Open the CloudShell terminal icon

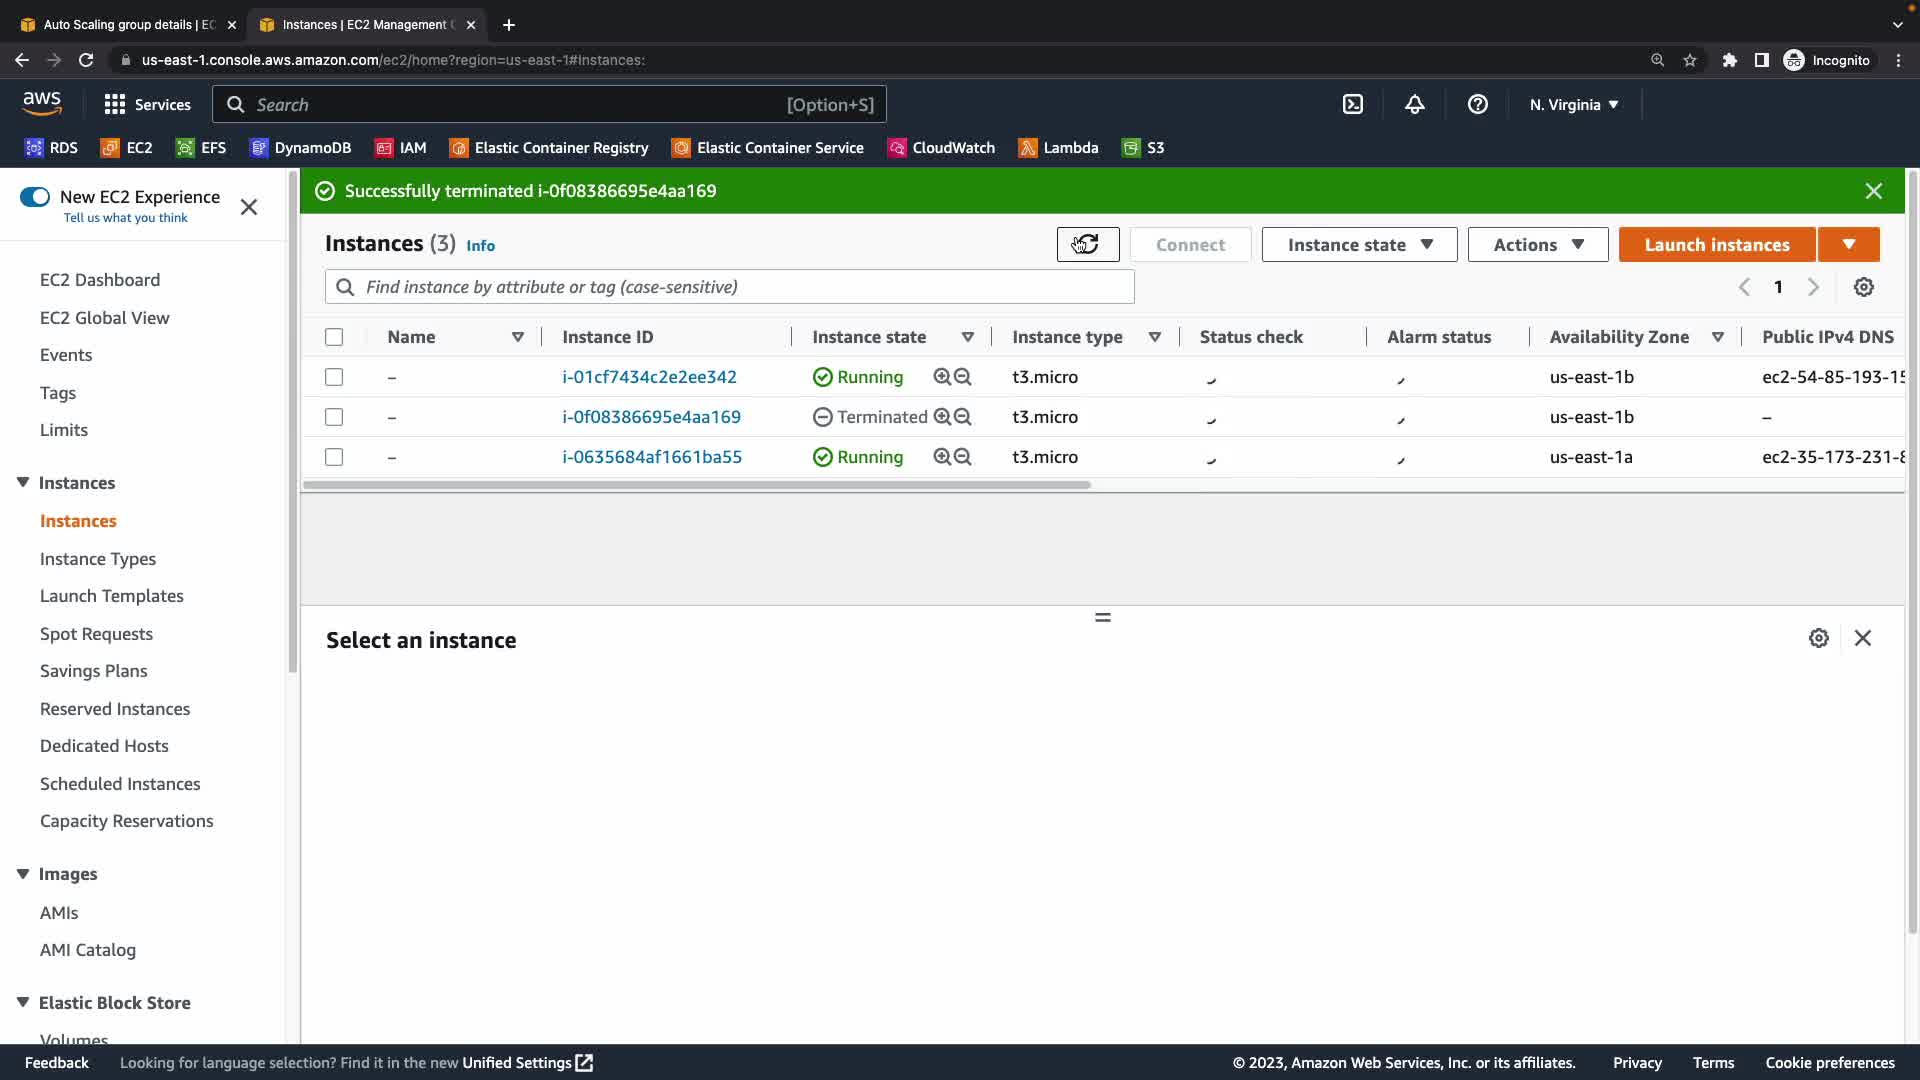click(1352, 104)
